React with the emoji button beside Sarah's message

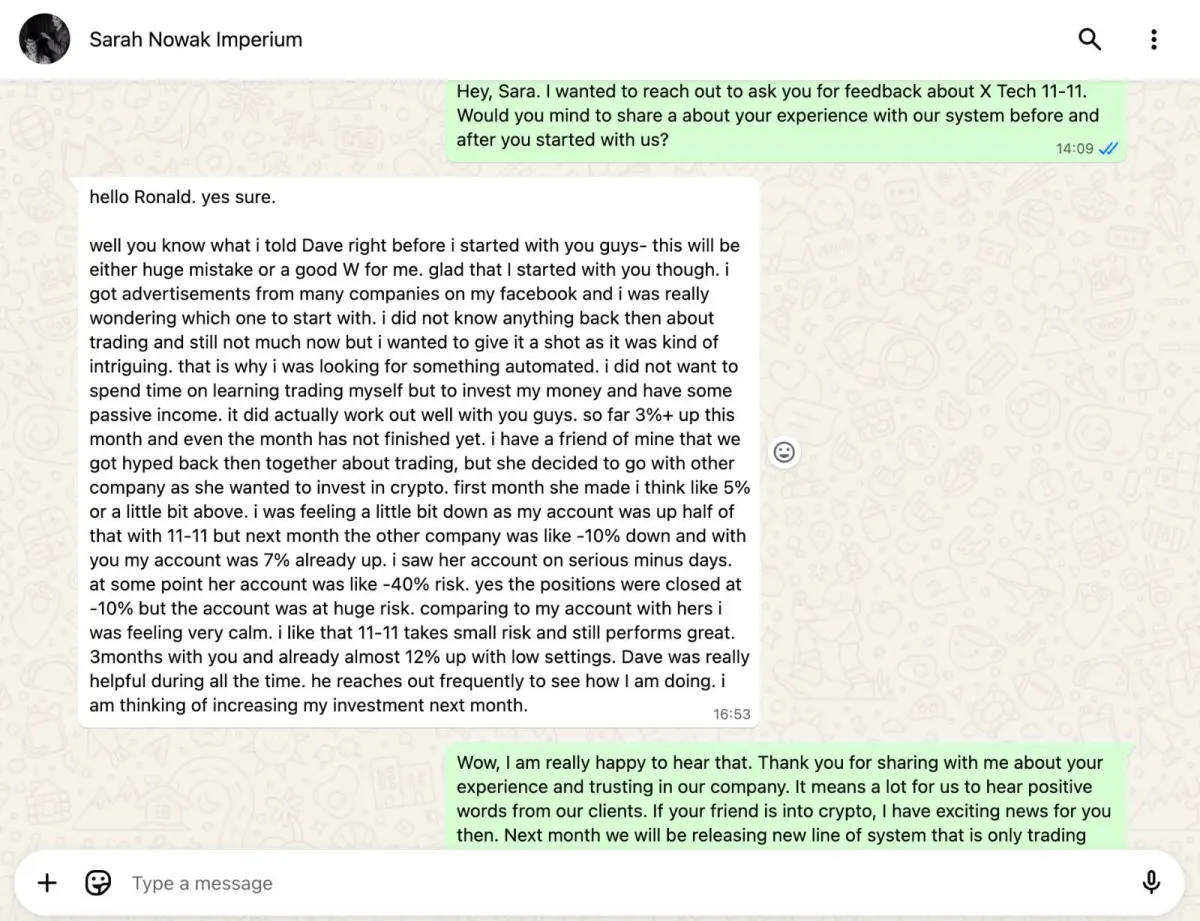click(x=784, y=452)
